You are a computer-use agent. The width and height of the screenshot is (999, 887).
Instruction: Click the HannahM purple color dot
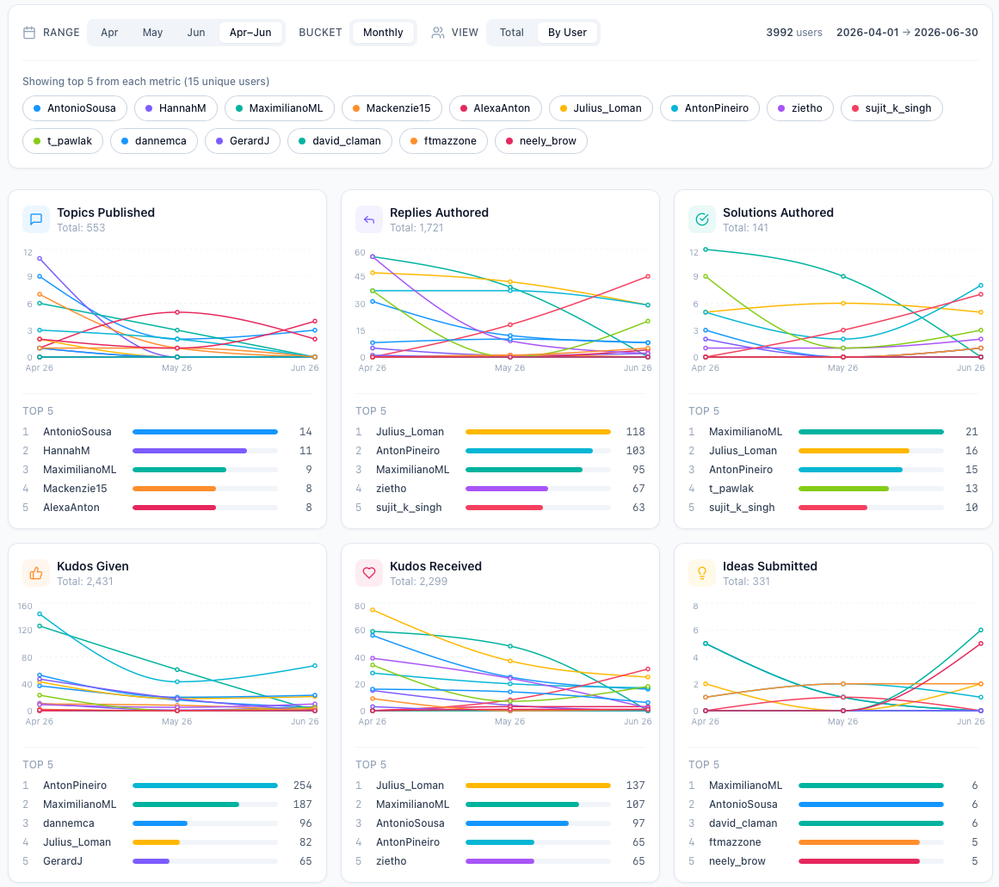click(148, 108)
